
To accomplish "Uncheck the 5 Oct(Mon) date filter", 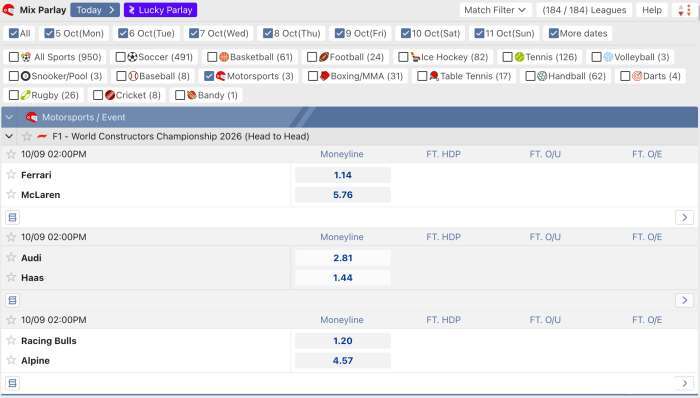I will point(49,33).
